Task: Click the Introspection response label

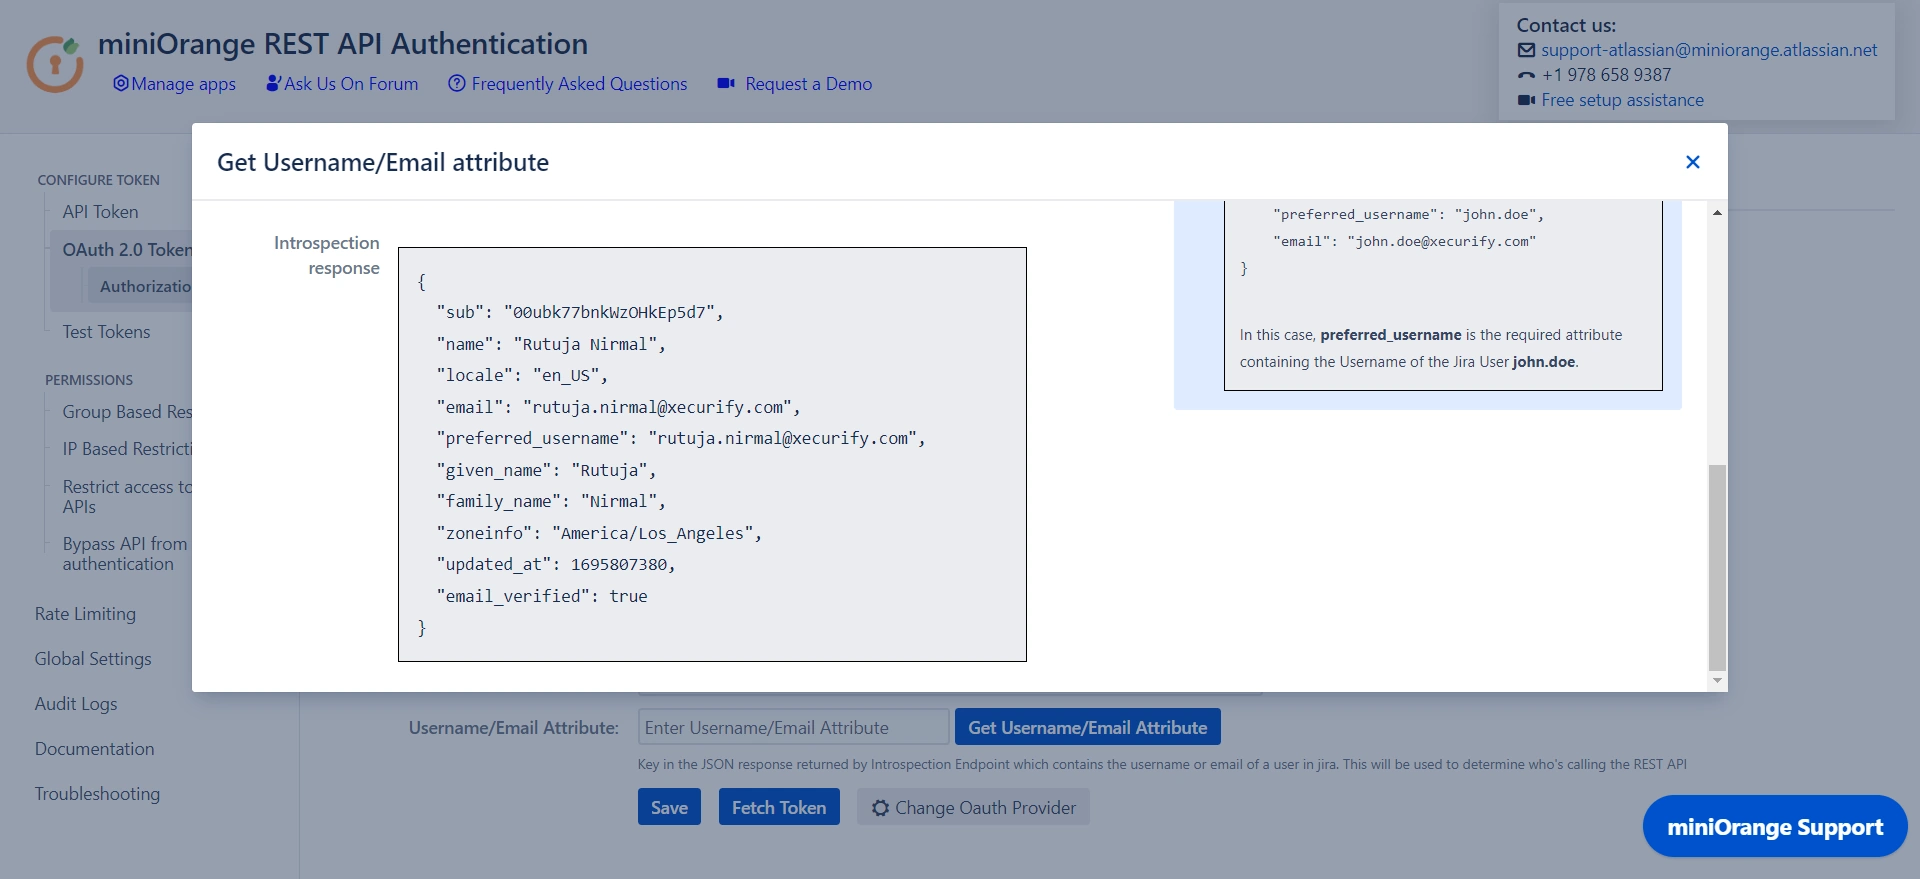Action: (x=327, y=255)
